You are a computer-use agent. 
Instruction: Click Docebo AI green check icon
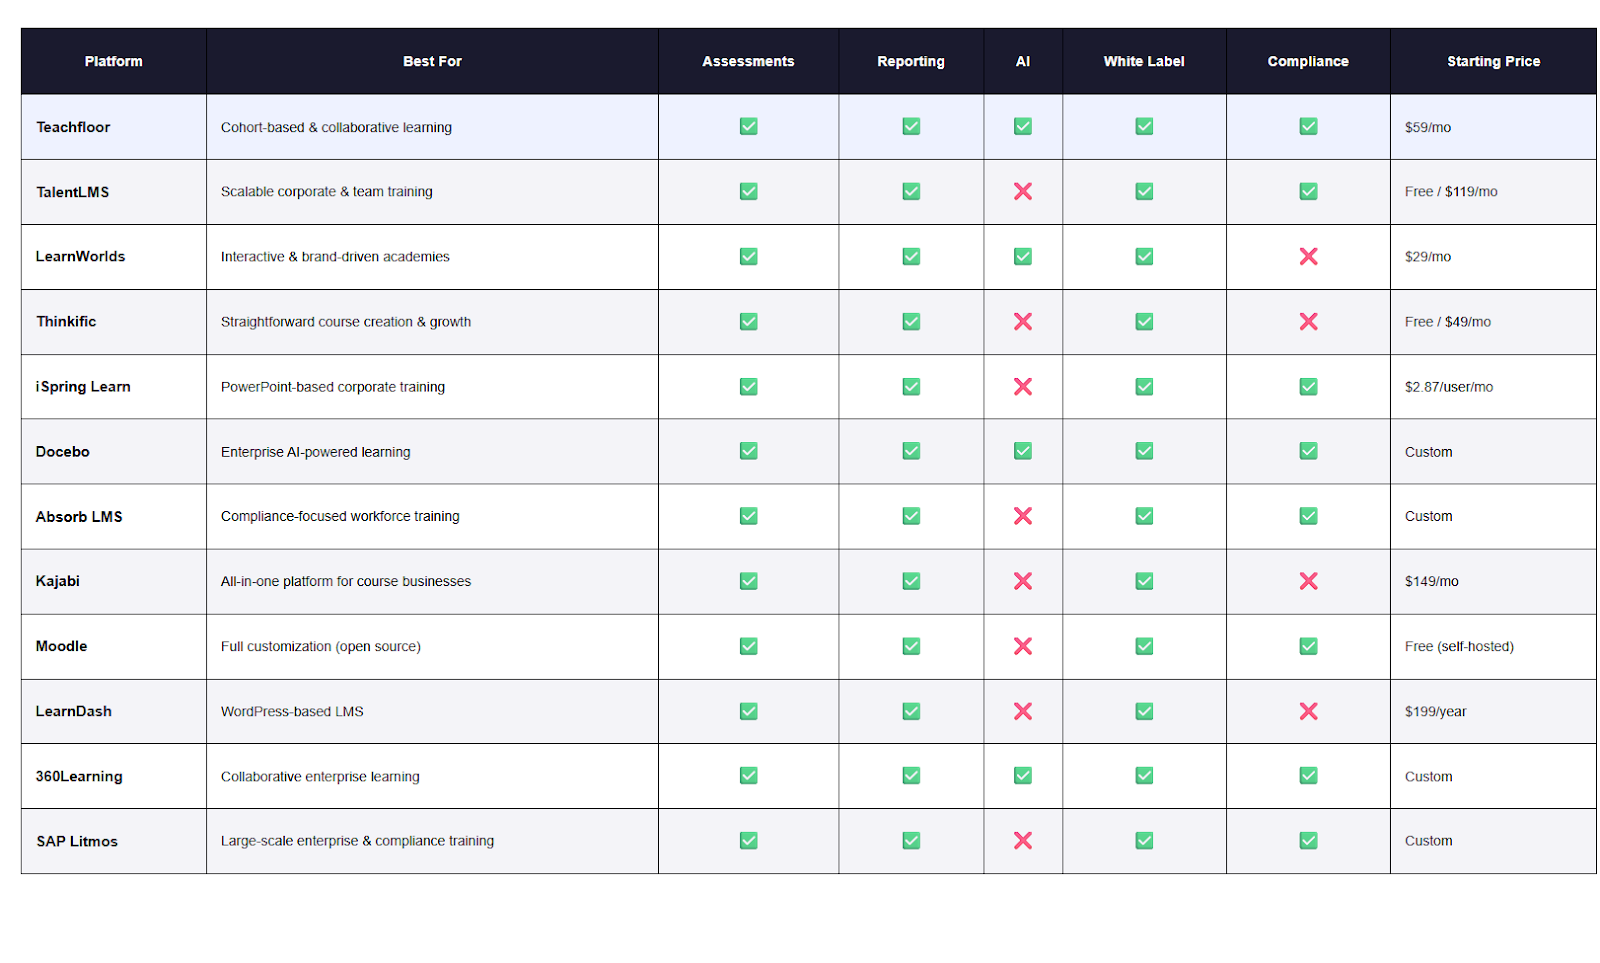(1022, 451)
